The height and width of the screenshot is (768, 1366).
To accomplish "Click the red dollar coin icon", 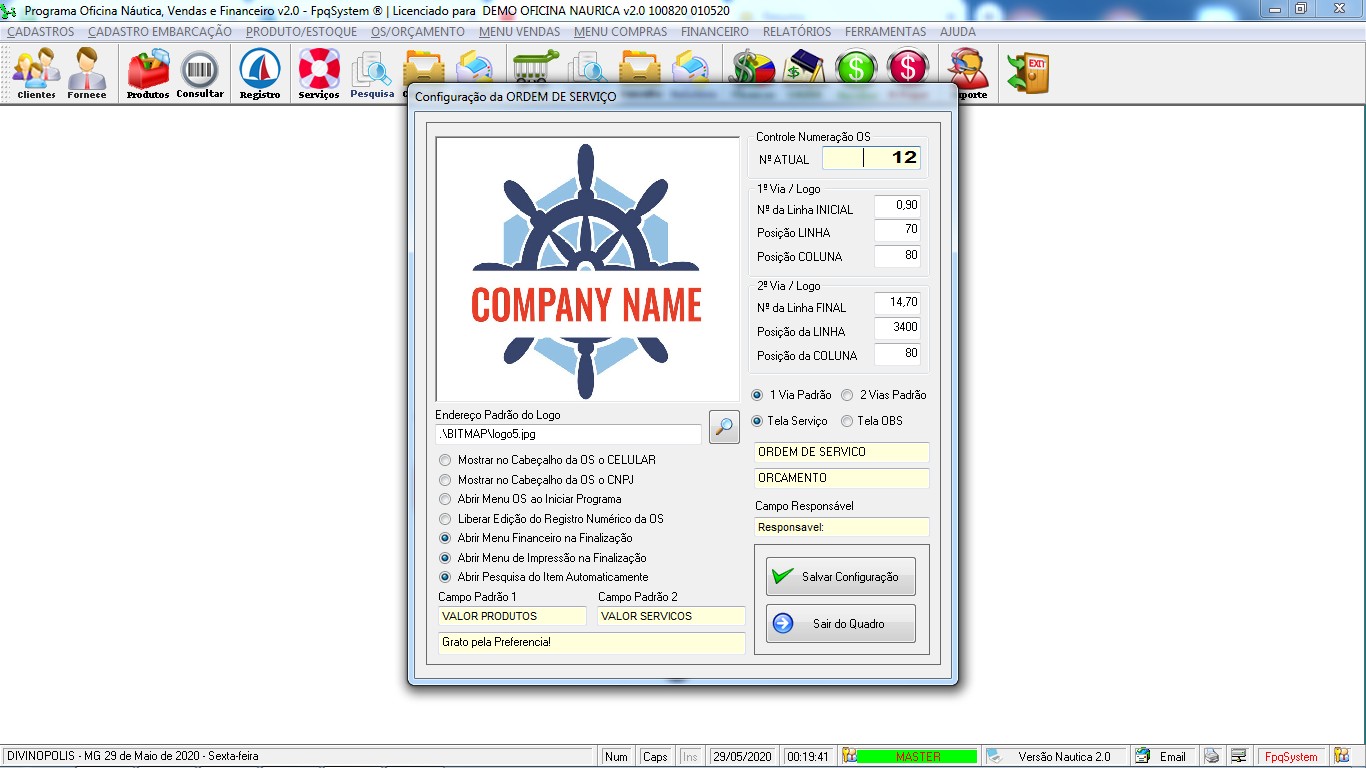I will [908, 69].
